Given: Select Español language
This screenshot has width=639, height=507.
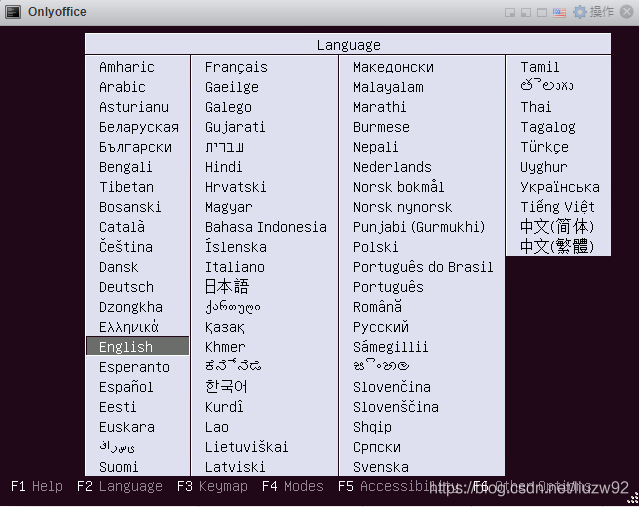Looking at the screenshot, I should point(126,387).
